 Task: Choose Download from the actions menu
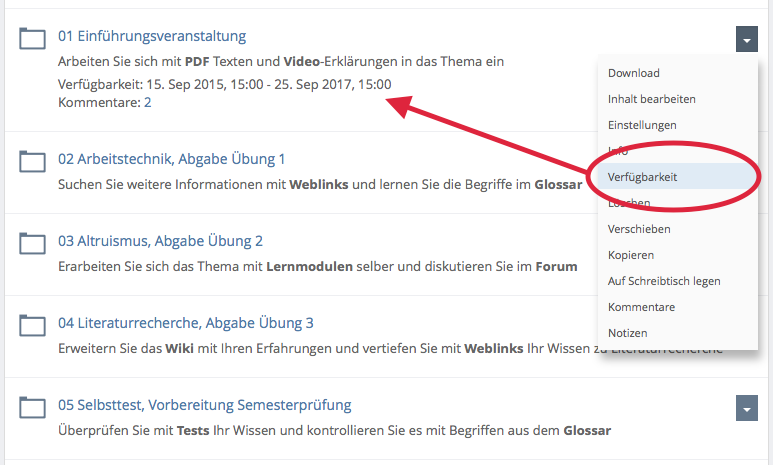click(633, 73)
